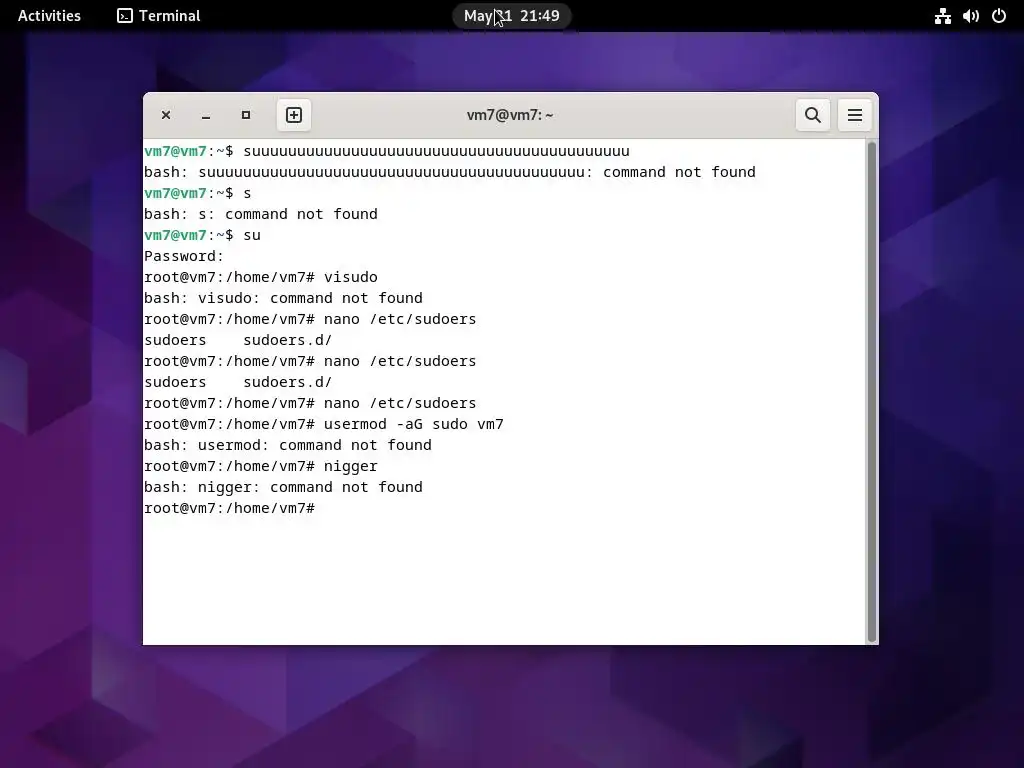Click the terminal vertical scrollbar
This screenshot has width=1024, height=768.
click(871, 392)
